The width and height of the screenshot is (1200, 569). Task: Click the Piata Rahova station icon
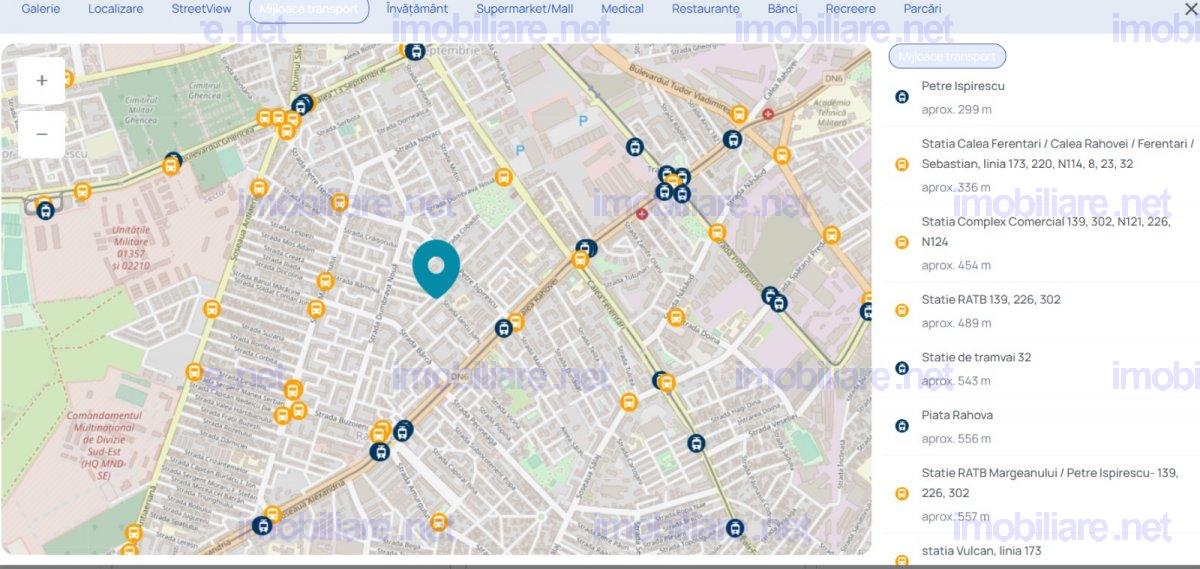point(901,426)
